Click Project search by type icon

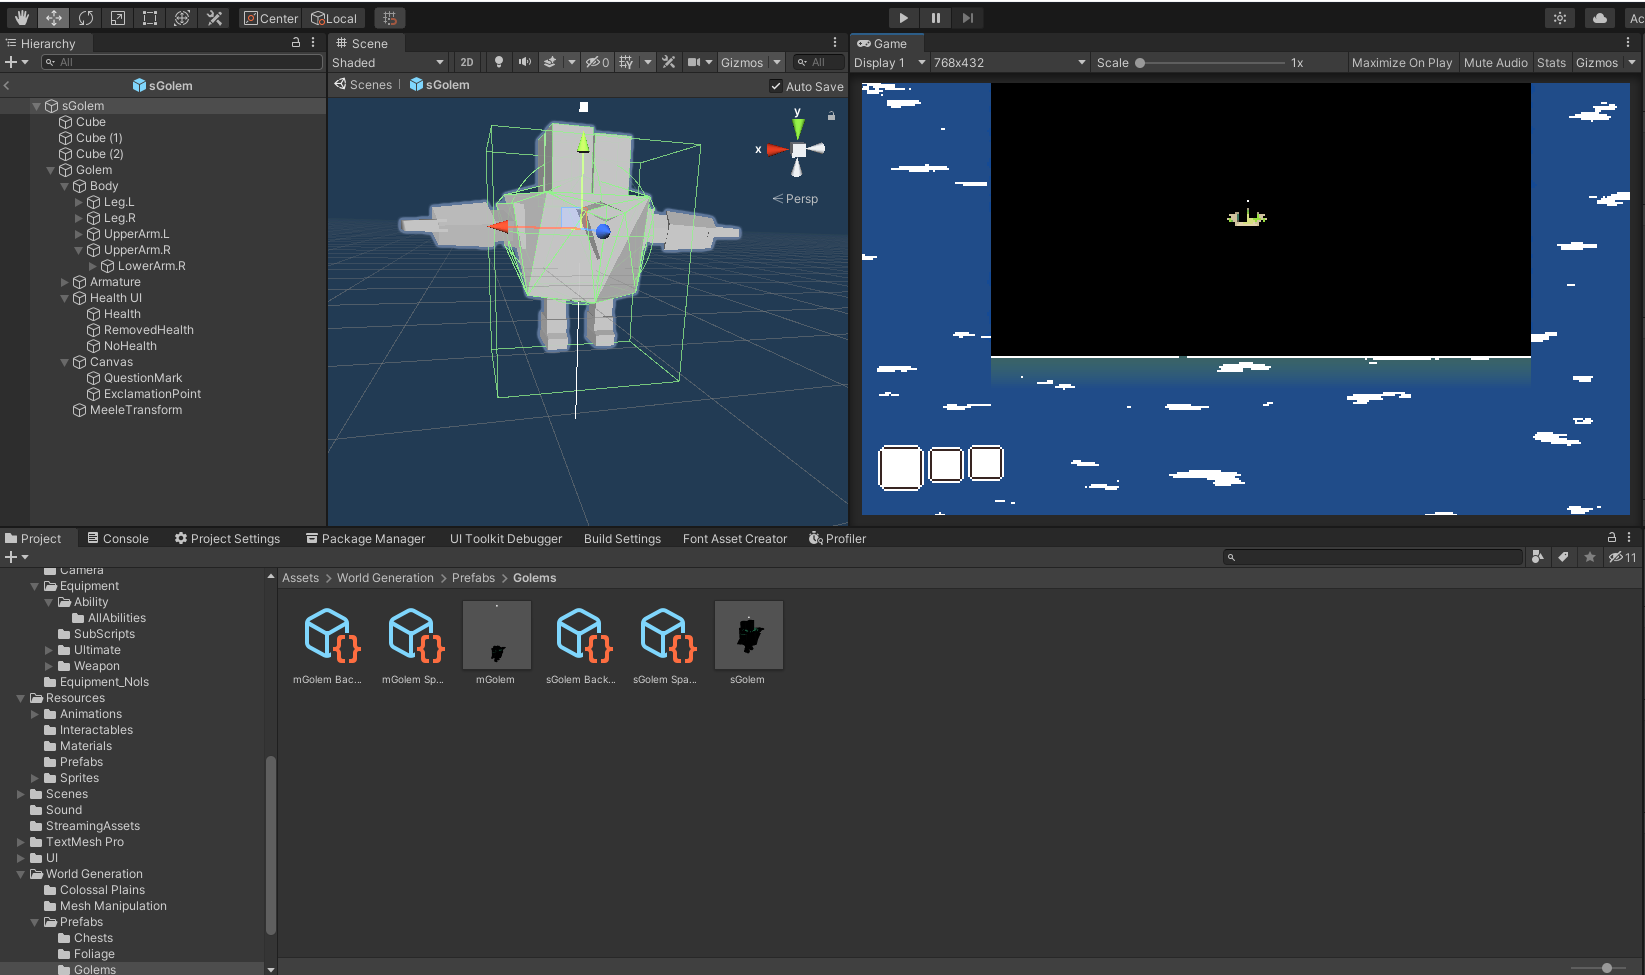(1537, 557)
